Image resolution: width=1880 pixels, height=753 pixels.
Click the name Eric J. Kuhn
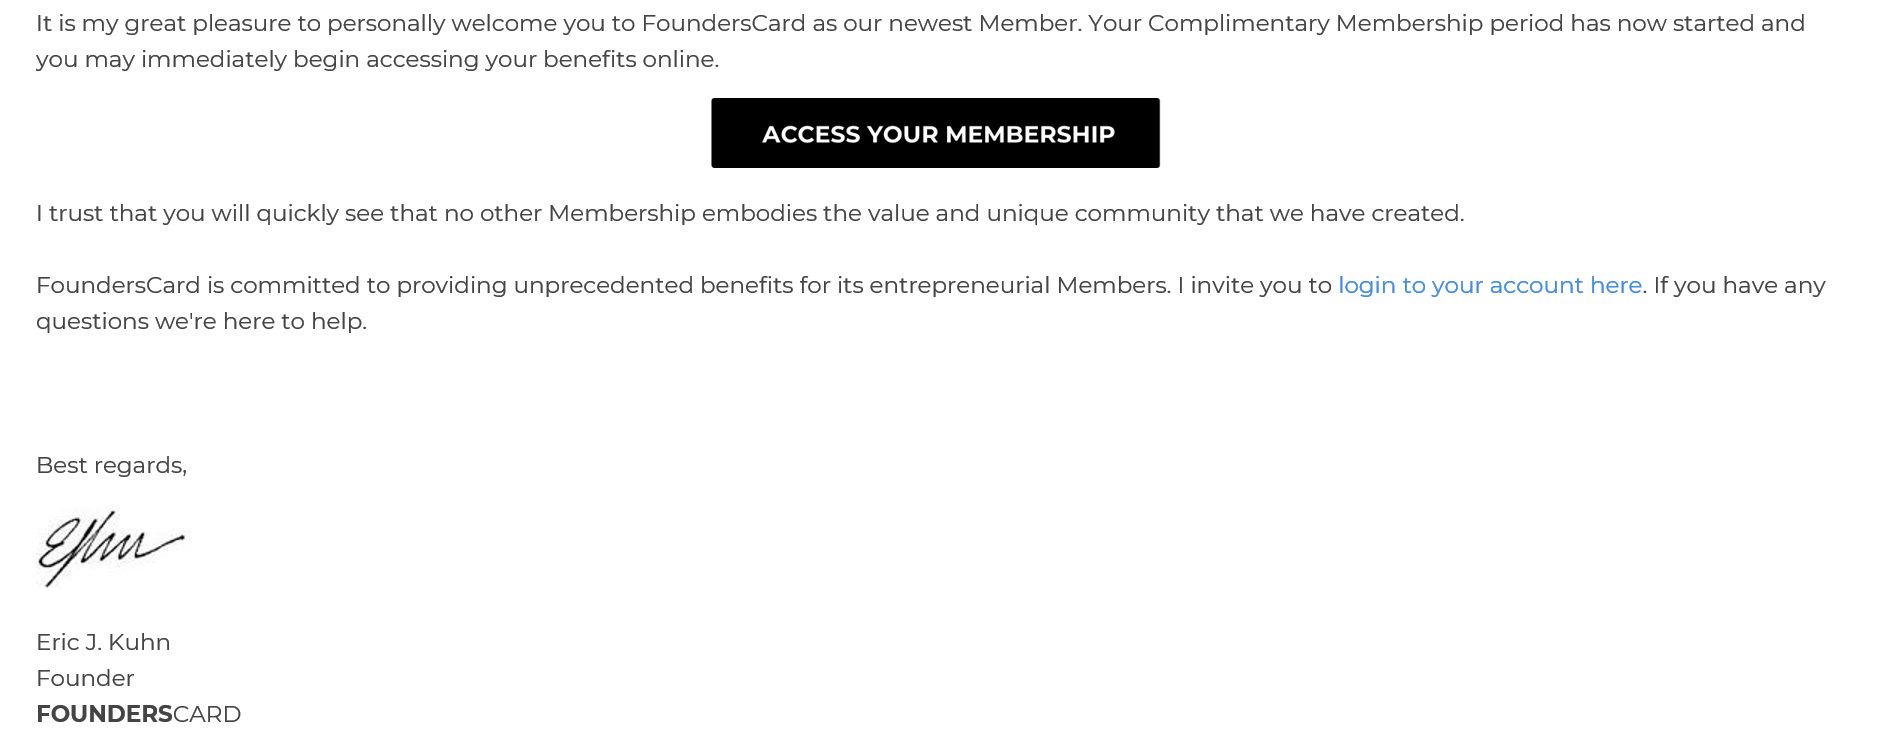coord(103,643)
